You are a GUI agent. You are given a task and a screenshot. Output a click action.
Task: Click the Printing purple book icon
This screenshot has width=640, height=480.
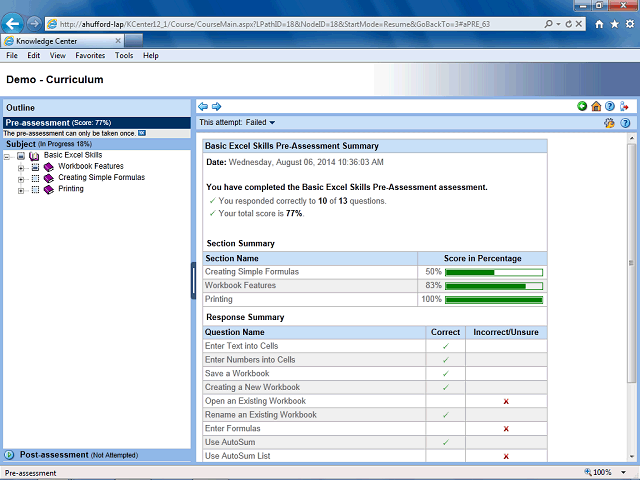pyautogui.click(x=49, y=189)
